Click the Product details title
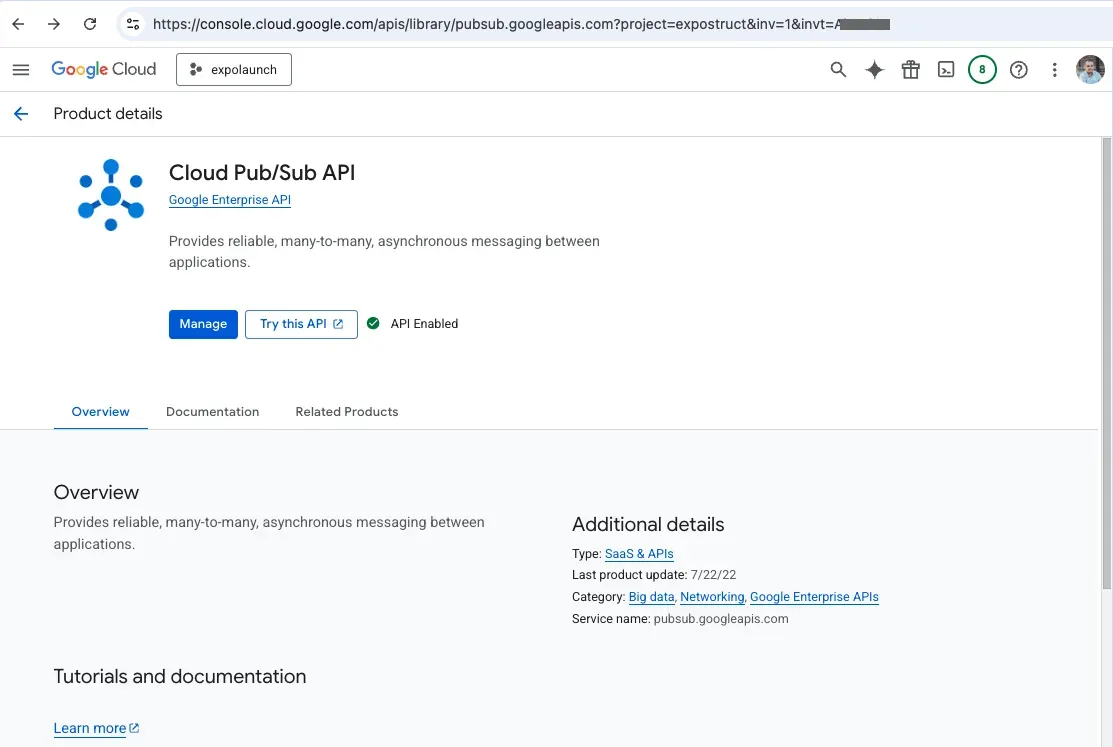This screenshot has width=1113, height=747. pyautogui.click(x=108, y=114)
